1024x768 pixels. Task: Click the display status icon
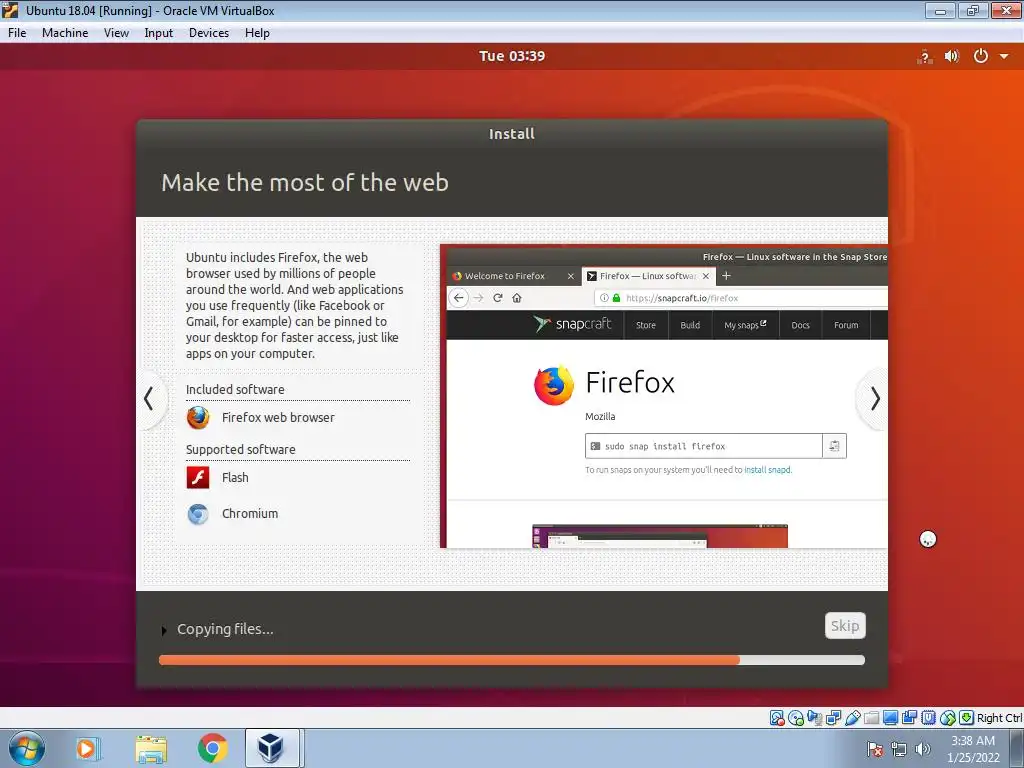click(890, 718)
